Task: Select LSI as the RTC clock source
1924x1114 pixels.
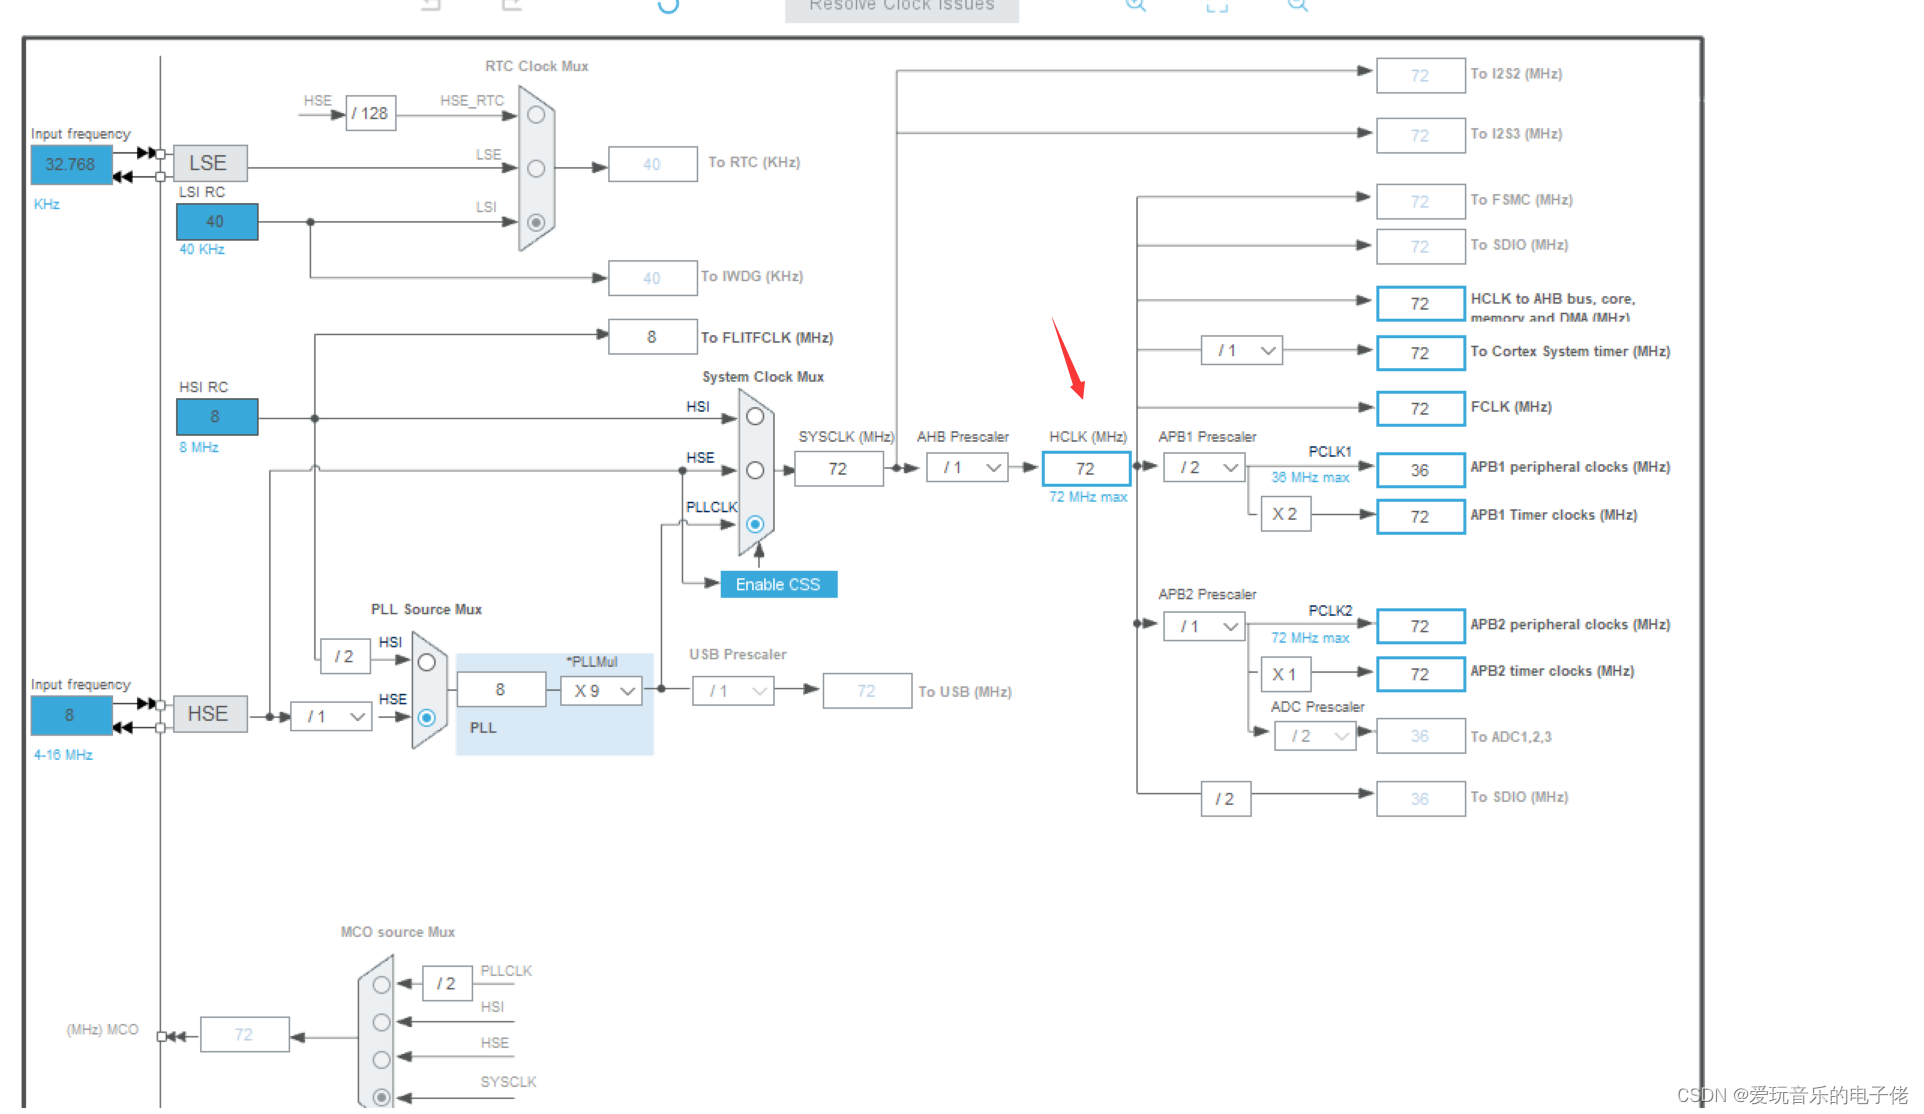Action: click(536, 222)
